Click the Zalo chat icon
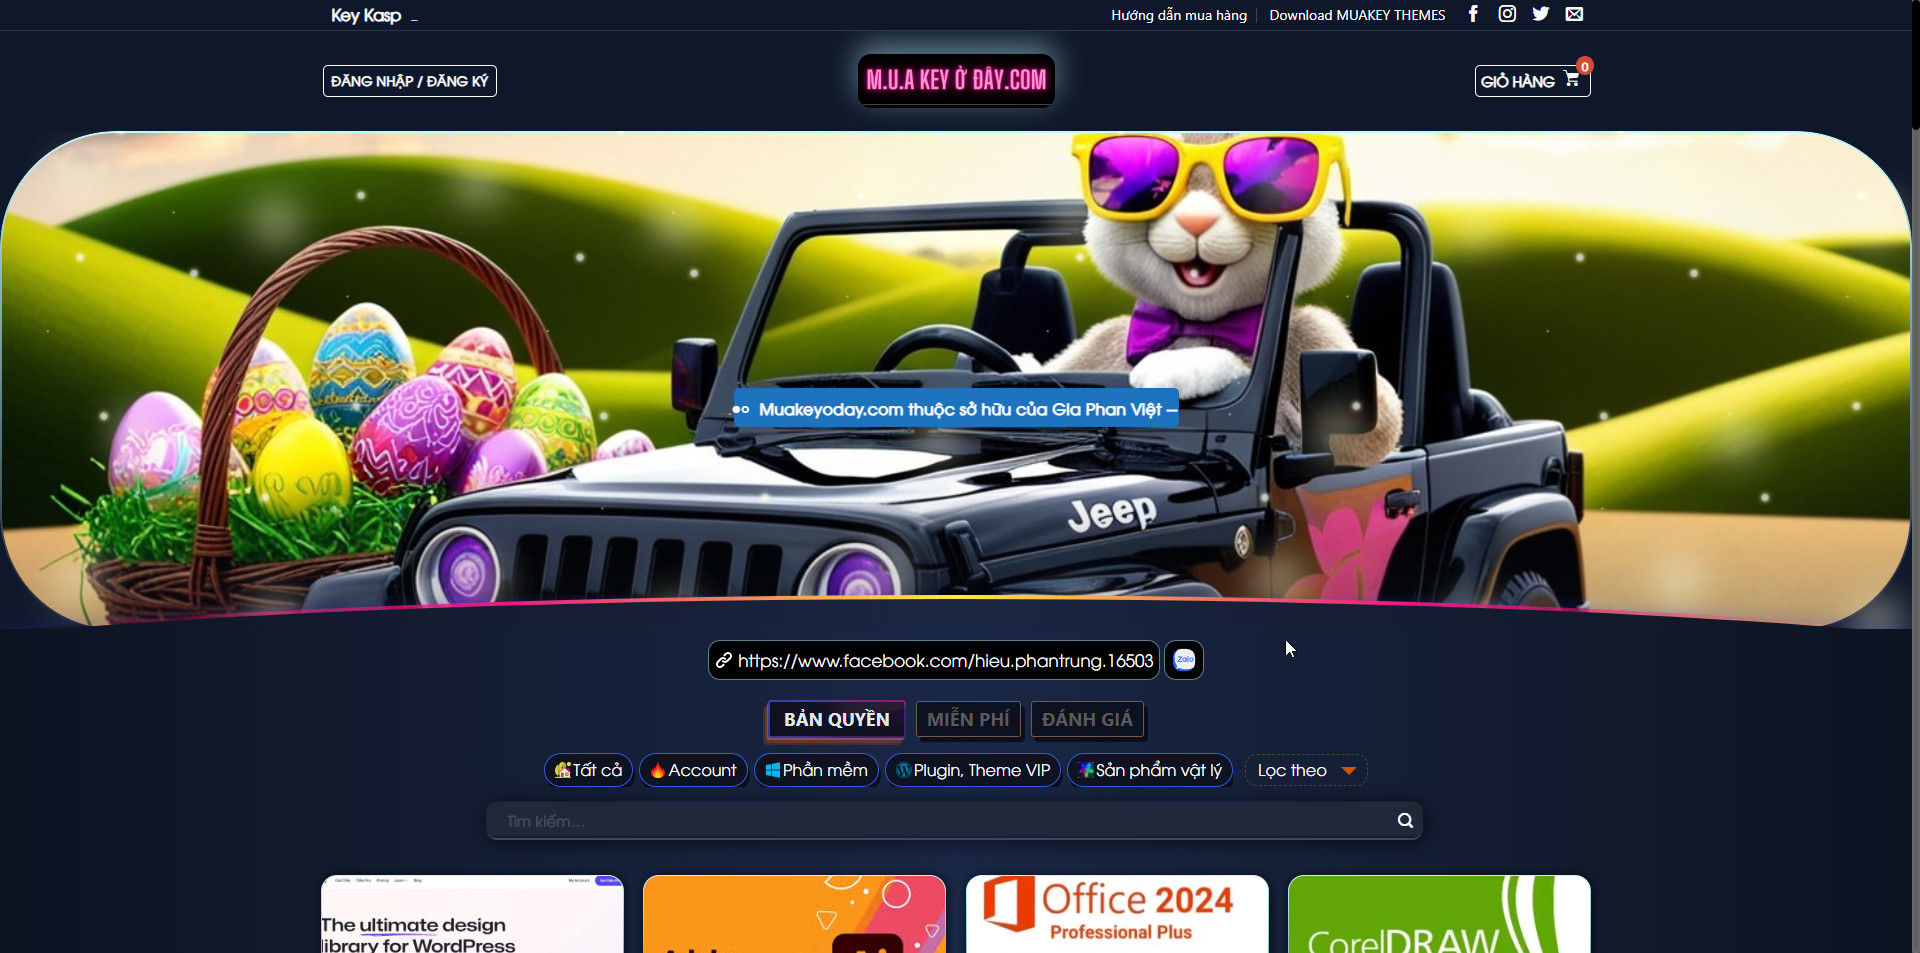 1184,660
